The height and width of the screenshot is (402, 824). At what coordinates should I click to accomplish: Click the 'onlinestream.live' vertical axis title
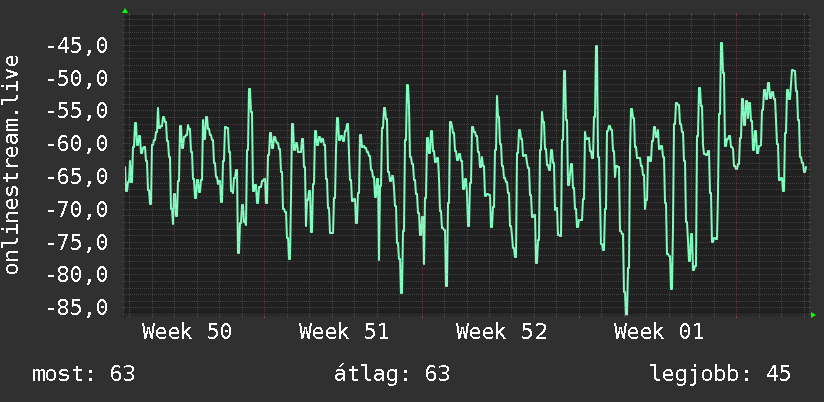(x=12, y=164)
